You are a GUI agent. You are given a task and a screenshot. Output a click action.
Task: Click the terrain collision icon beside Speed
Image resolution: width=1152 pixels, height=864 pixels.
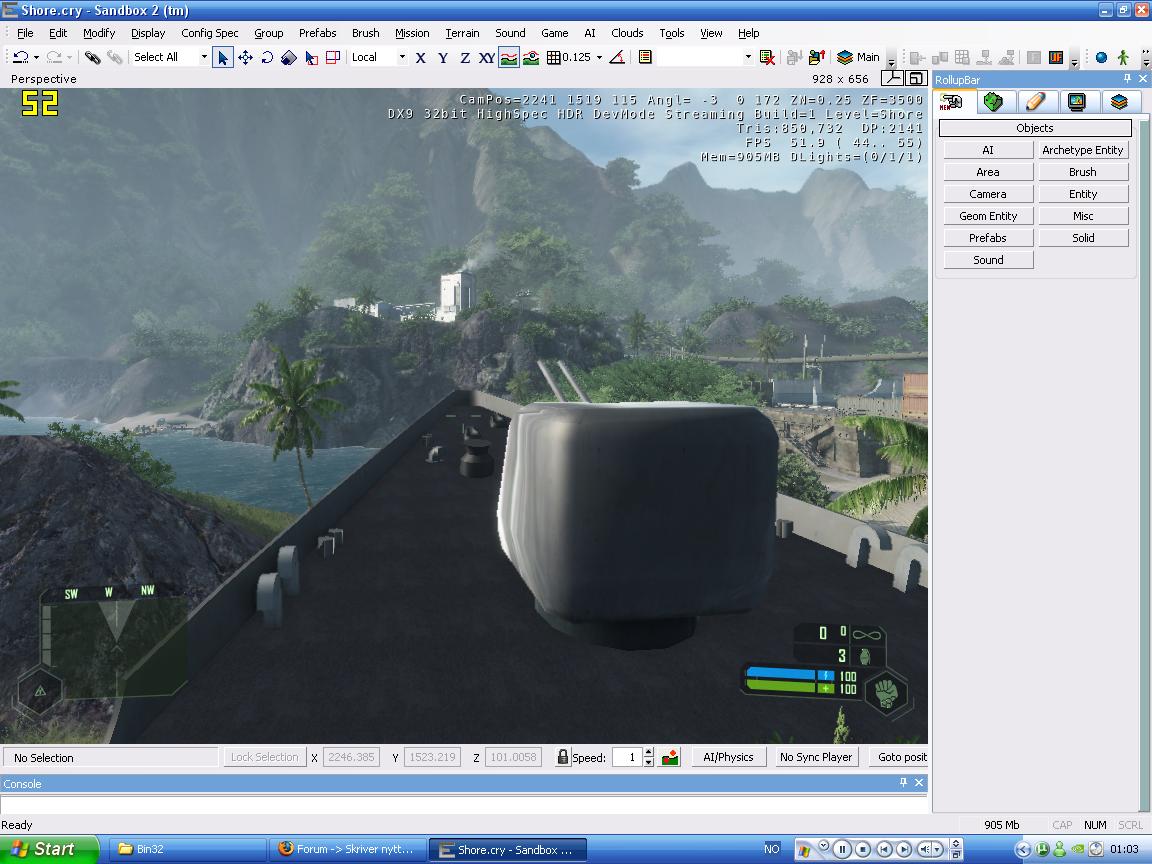tap(670, 757)
